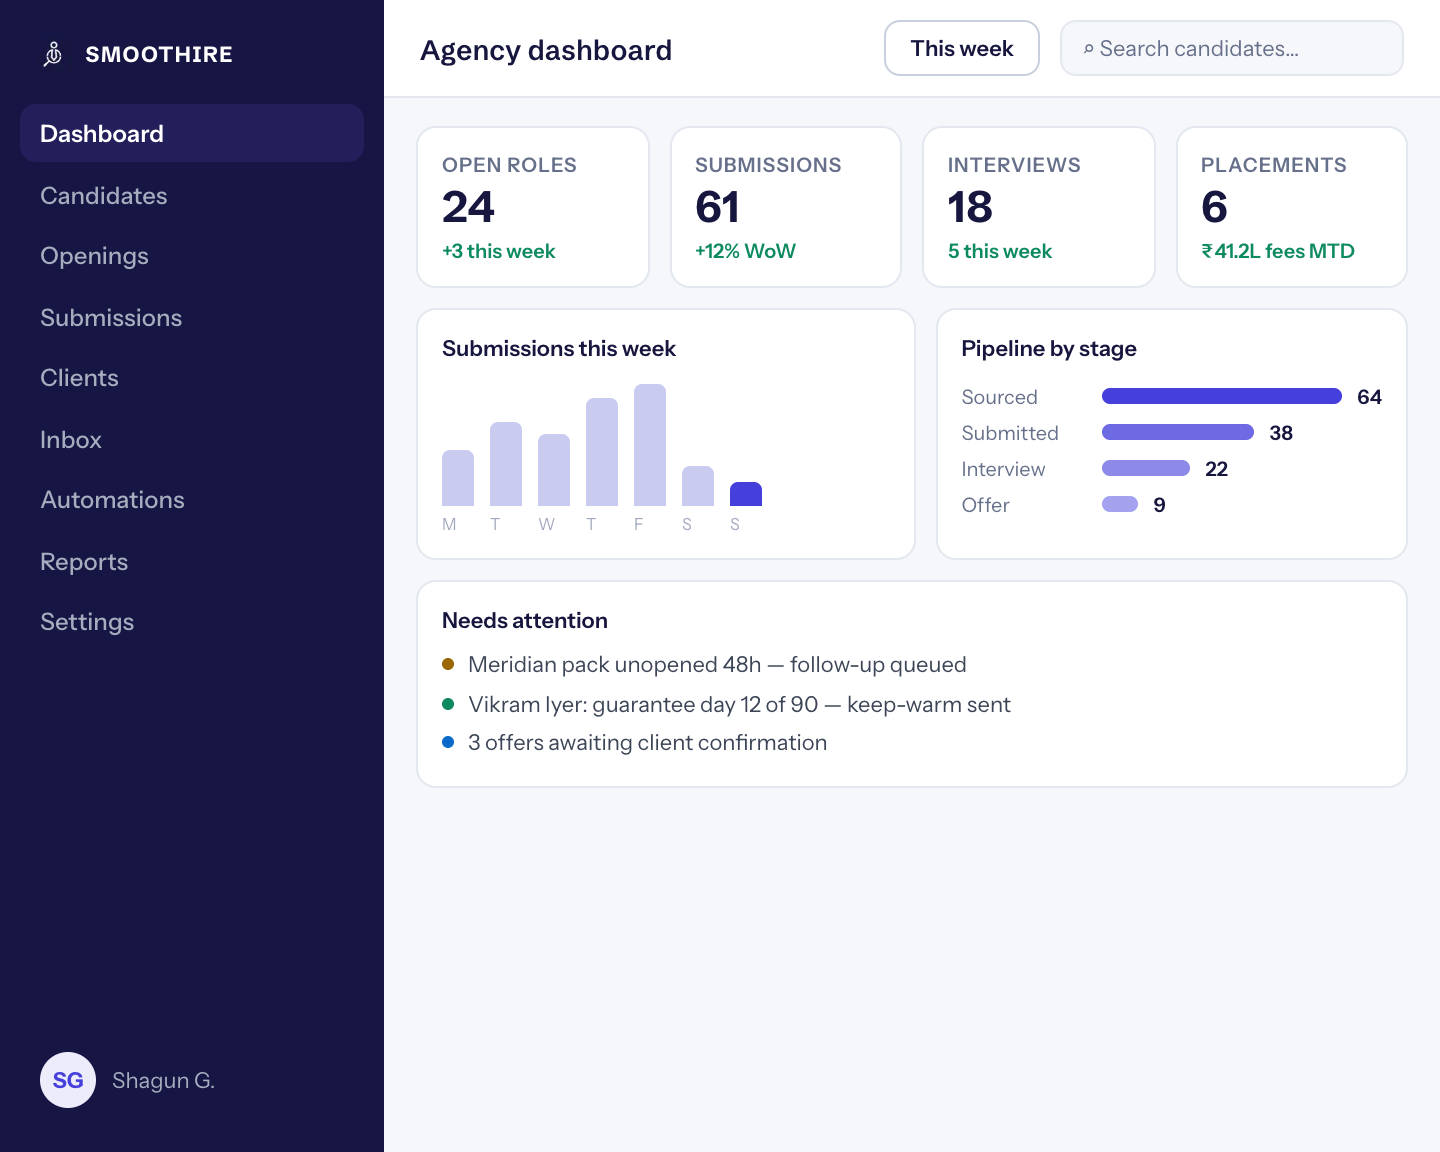Open Settings from sidebar
Viewport: 1440px width, 1152px height.
coord(192,622)
